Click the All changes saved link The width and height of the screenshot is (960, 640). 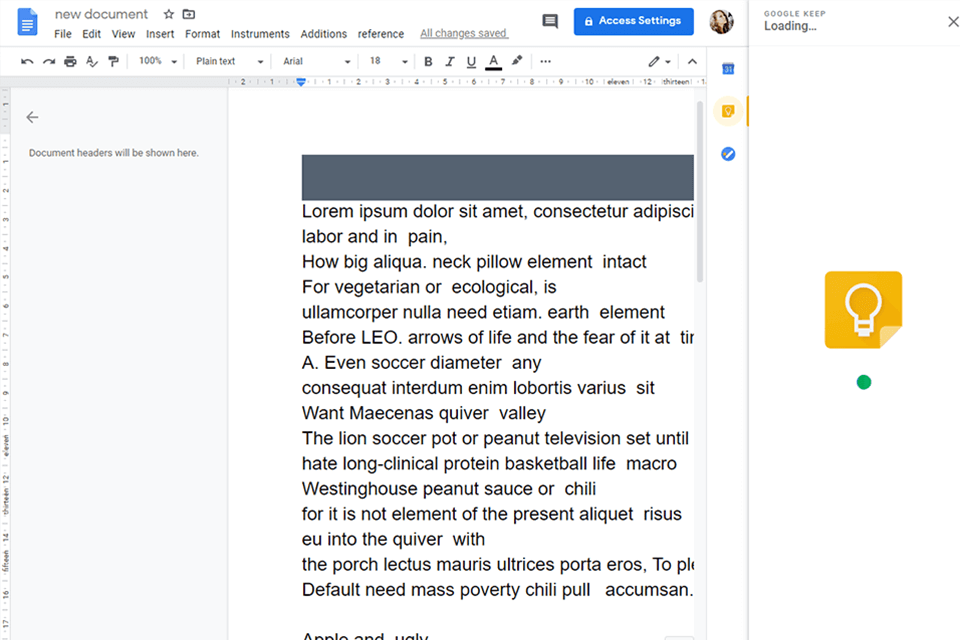tap(463, 33)
